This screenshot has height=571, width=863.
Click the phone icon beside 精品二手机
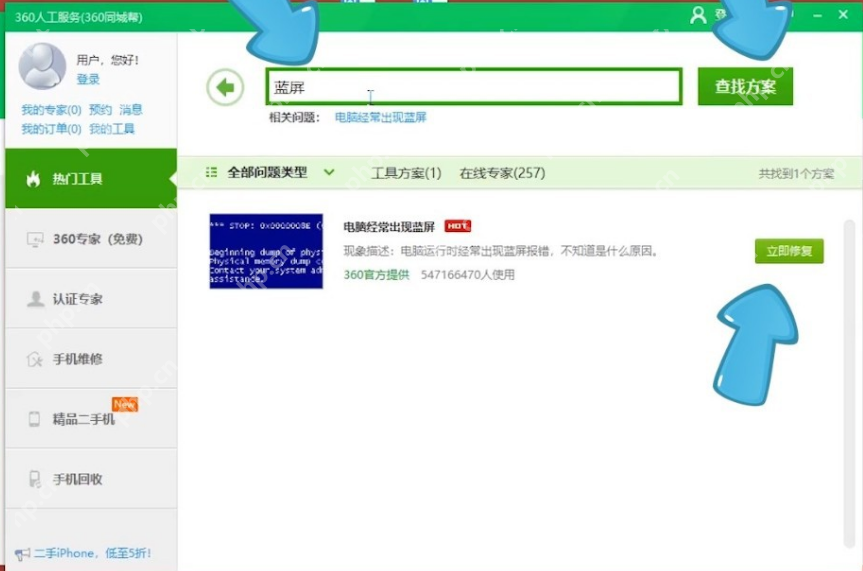coord(34,419)
